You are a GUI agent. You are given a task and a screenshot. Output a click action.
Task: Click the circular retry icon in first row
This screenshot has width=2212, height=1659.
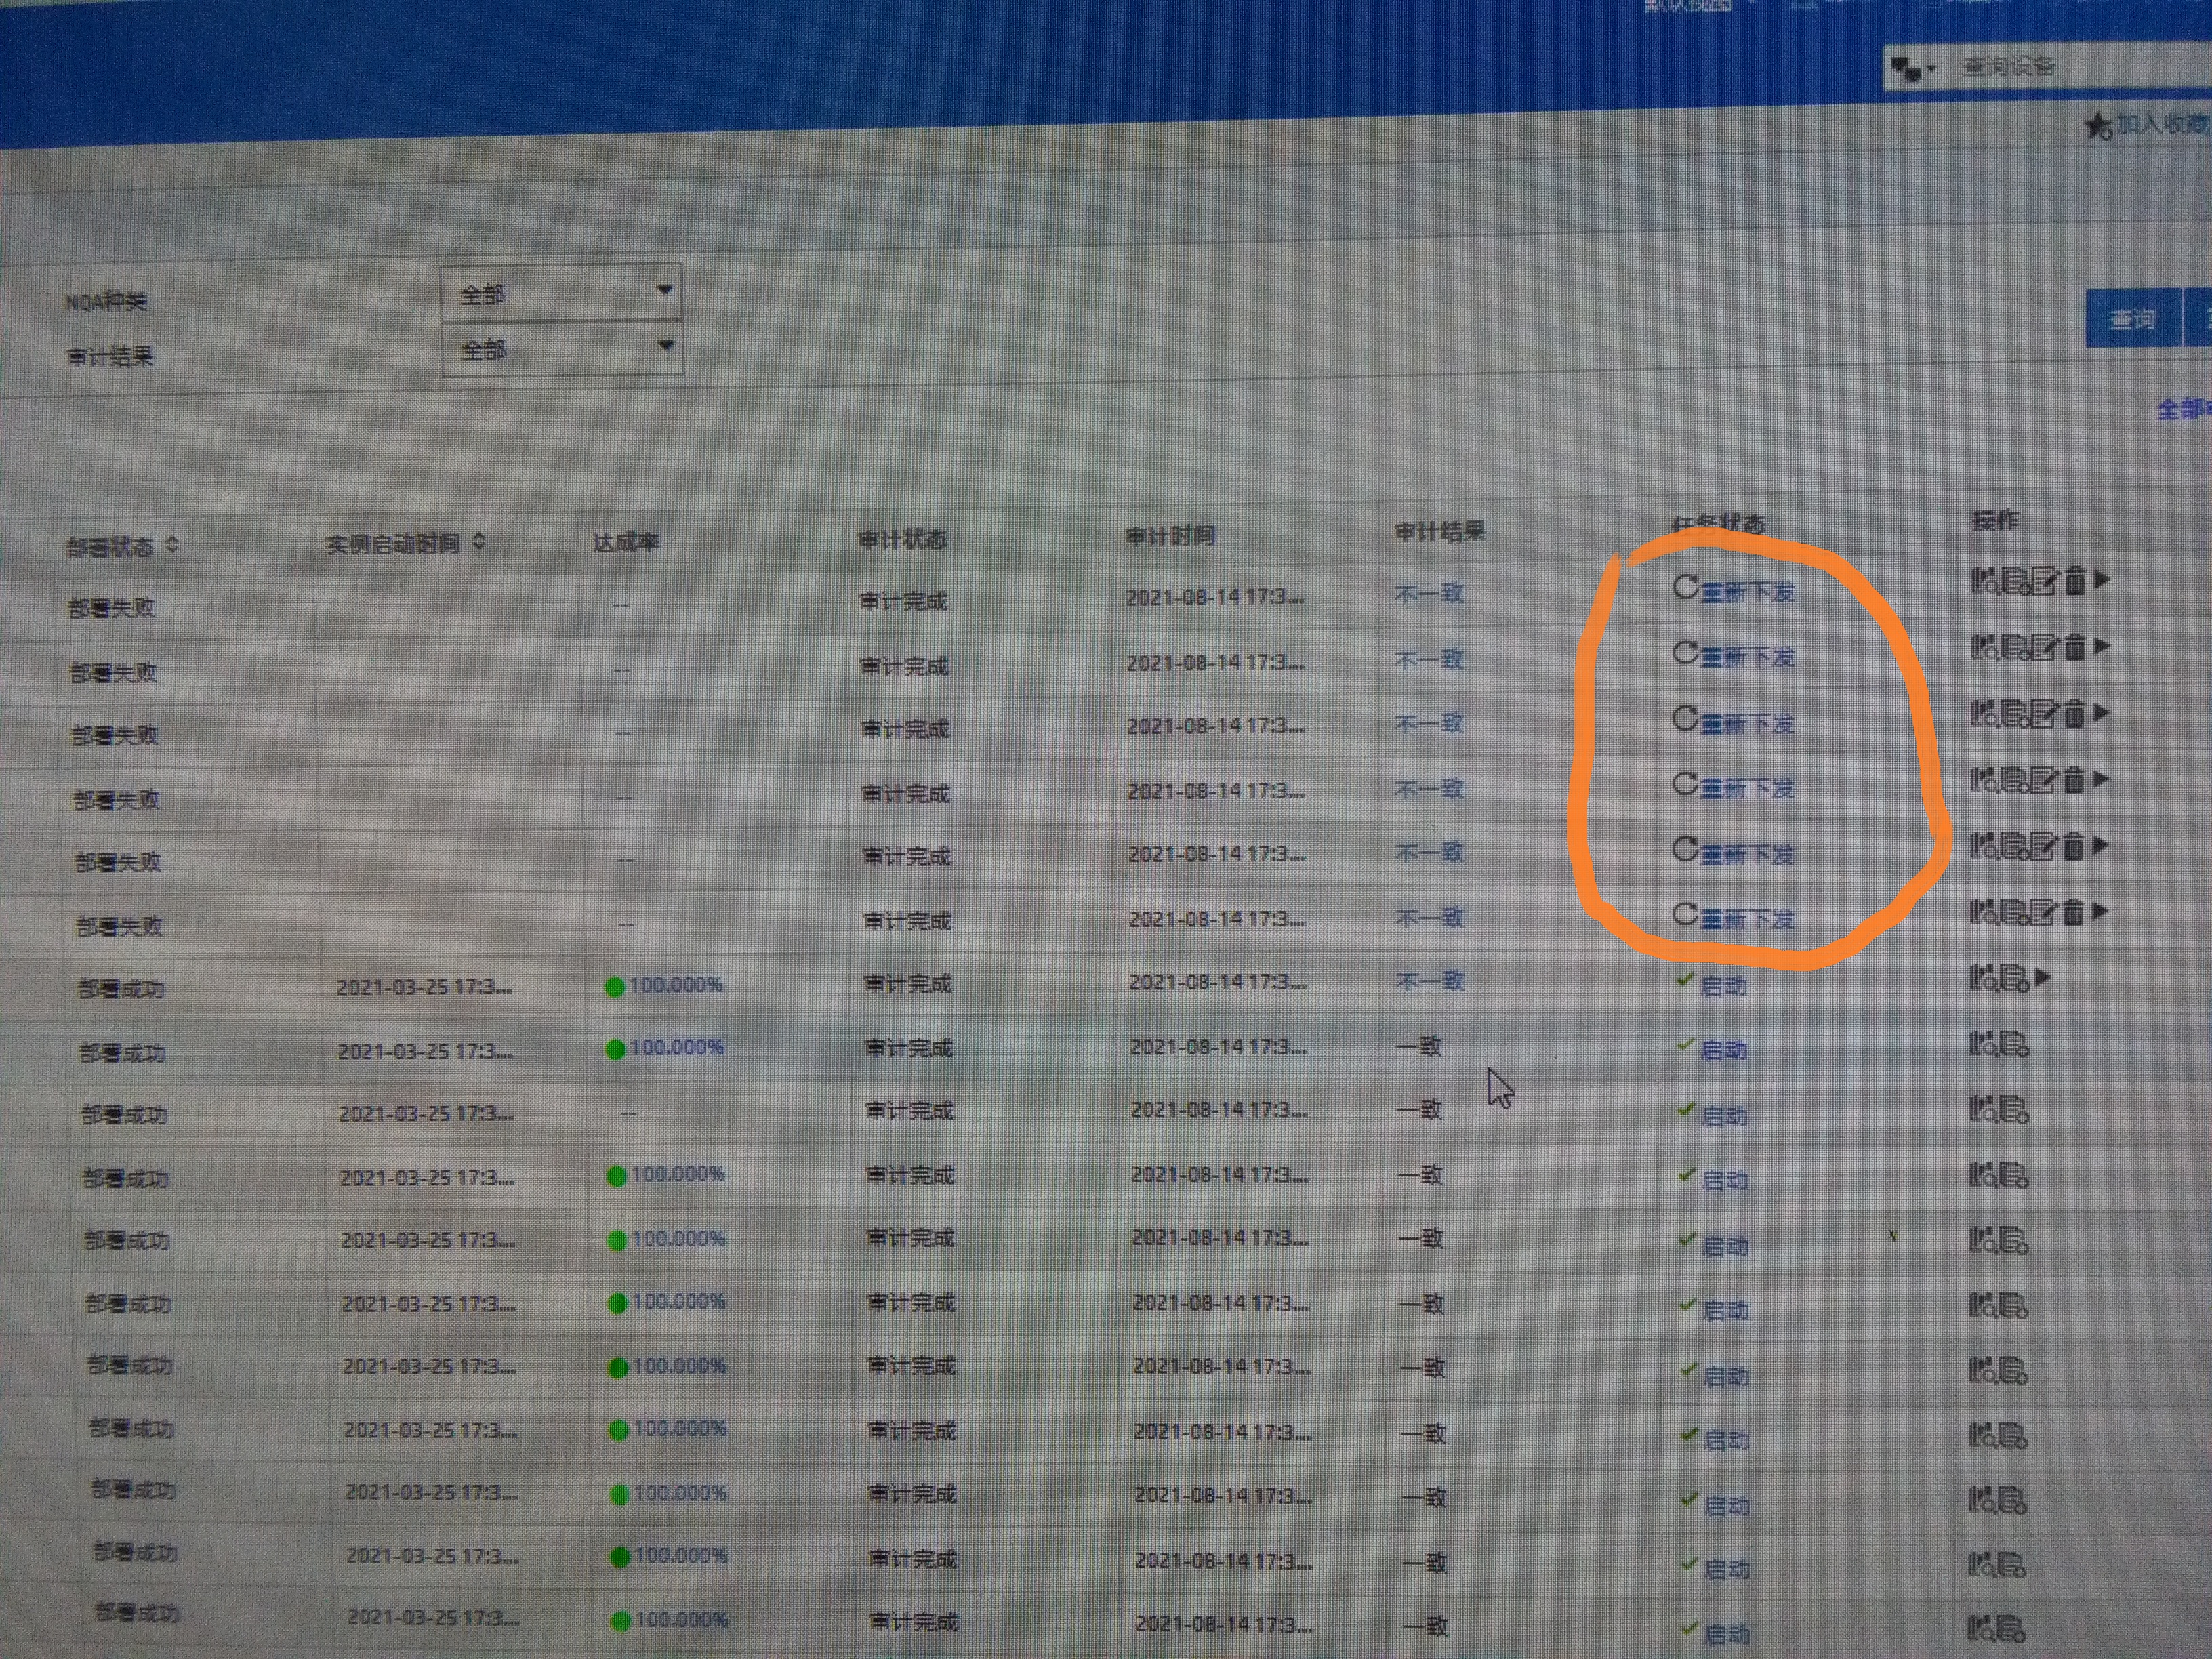point(1685,587)
